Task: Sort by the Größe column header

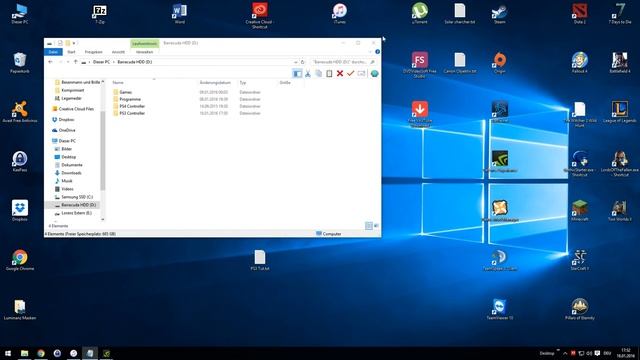Action: coord(285,83)
